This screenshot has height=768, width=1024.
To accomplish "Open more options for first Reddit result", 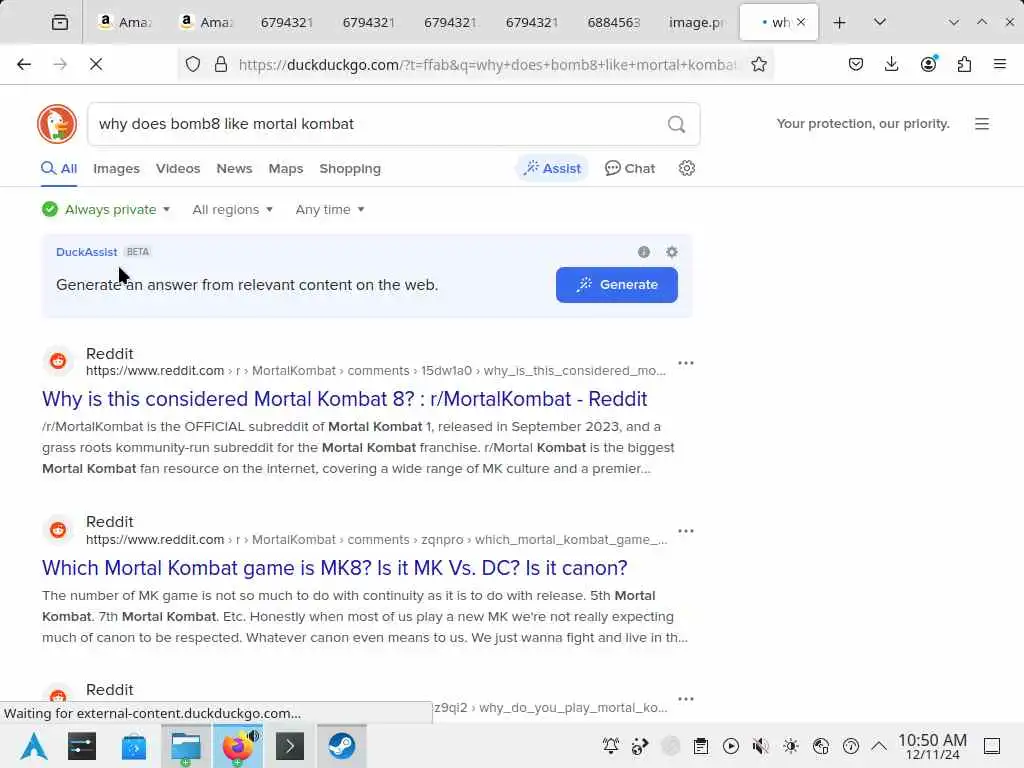I will (686, 363).
